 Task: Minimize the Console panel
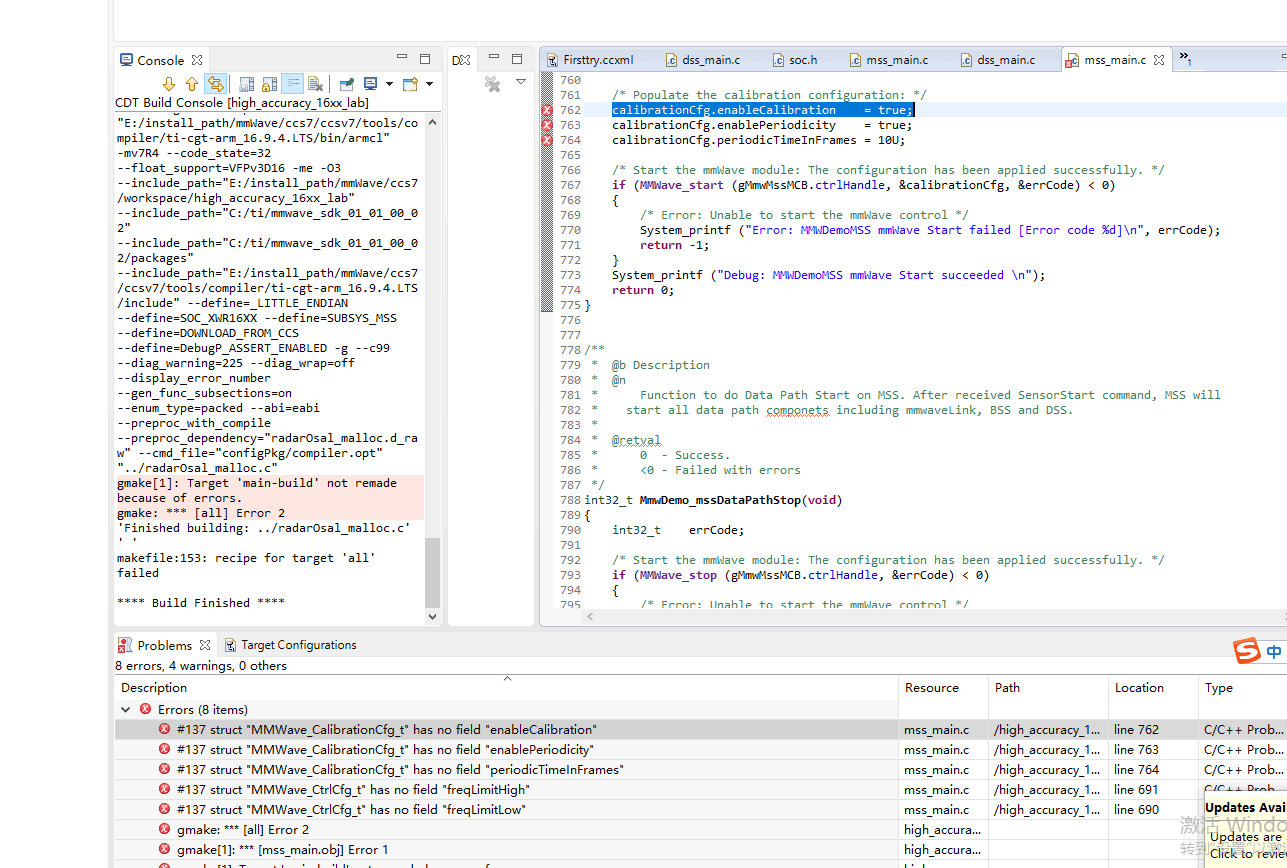[402, 58]
